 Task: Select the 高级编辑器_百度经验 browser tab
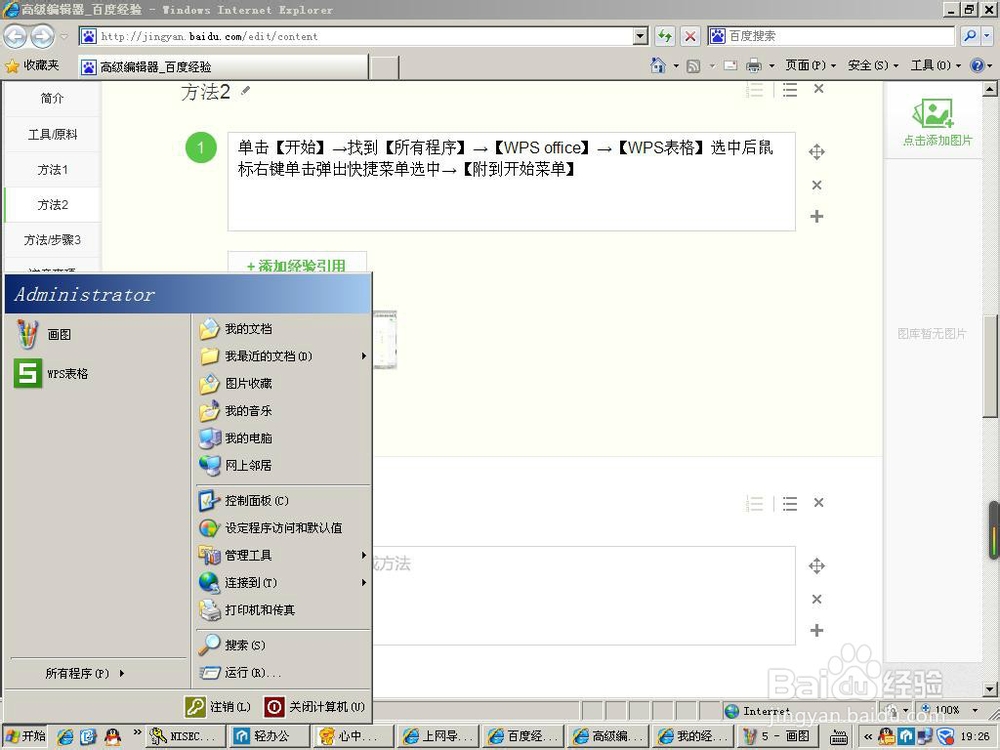pos(223,66)
